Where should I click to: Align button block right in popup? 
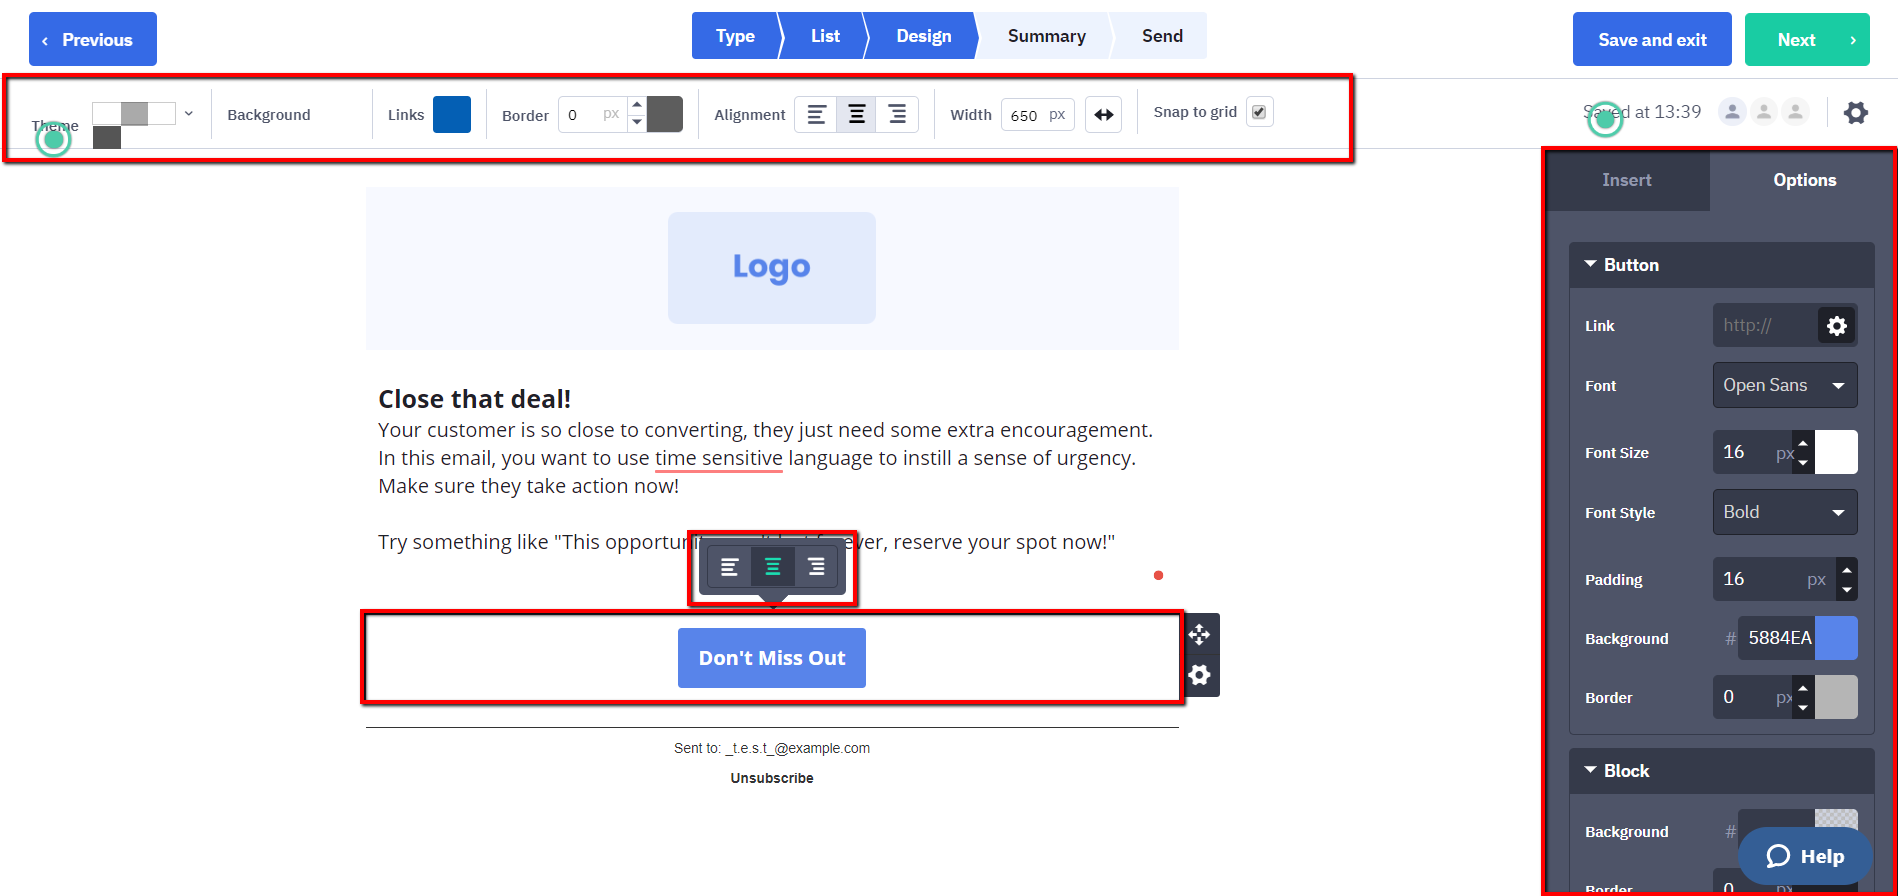[816, 567]
